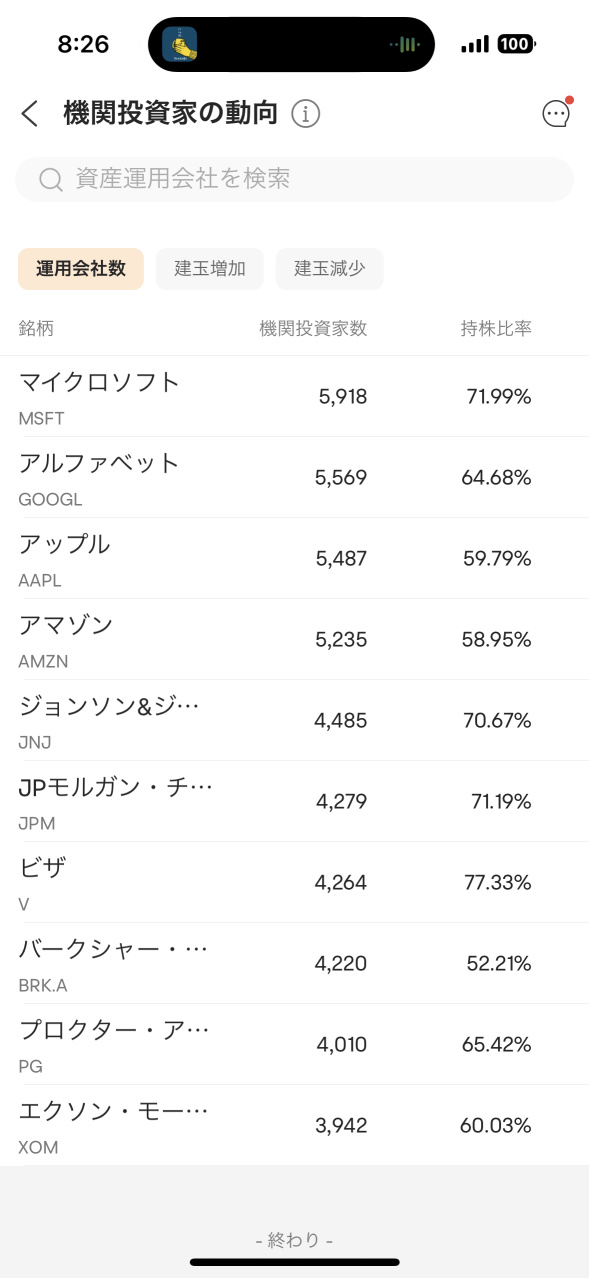Viewport: 589px width, 1278px height.
Task: Tap the magnifier search icon
Action: [x=51, y=180]
